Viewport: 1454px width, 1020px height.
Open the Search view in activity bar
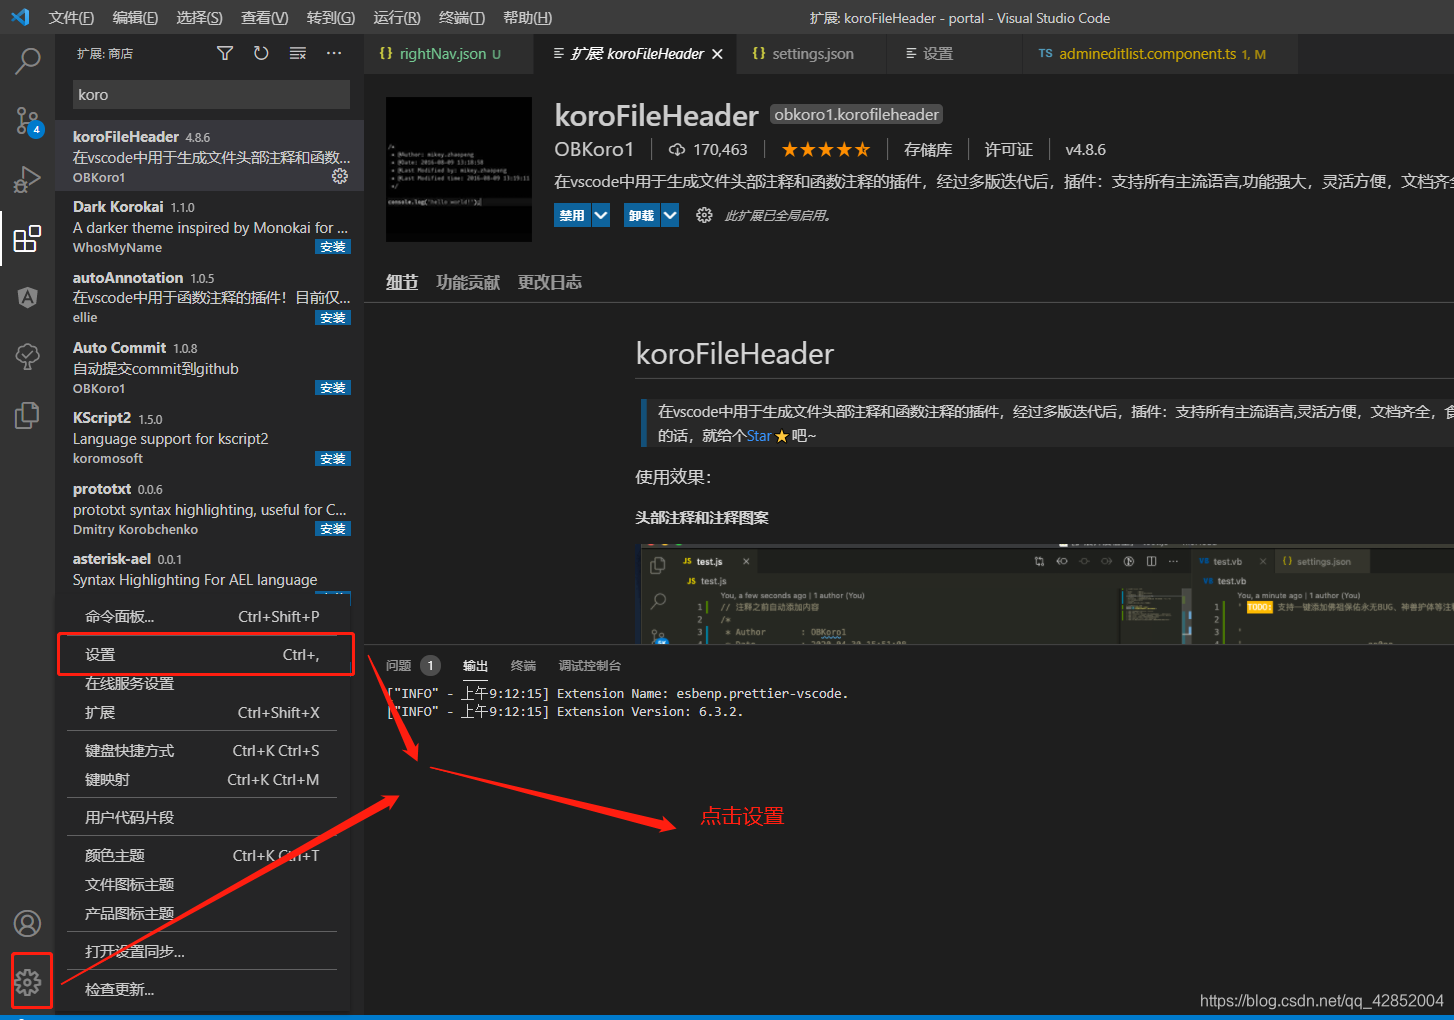[28, 60]
